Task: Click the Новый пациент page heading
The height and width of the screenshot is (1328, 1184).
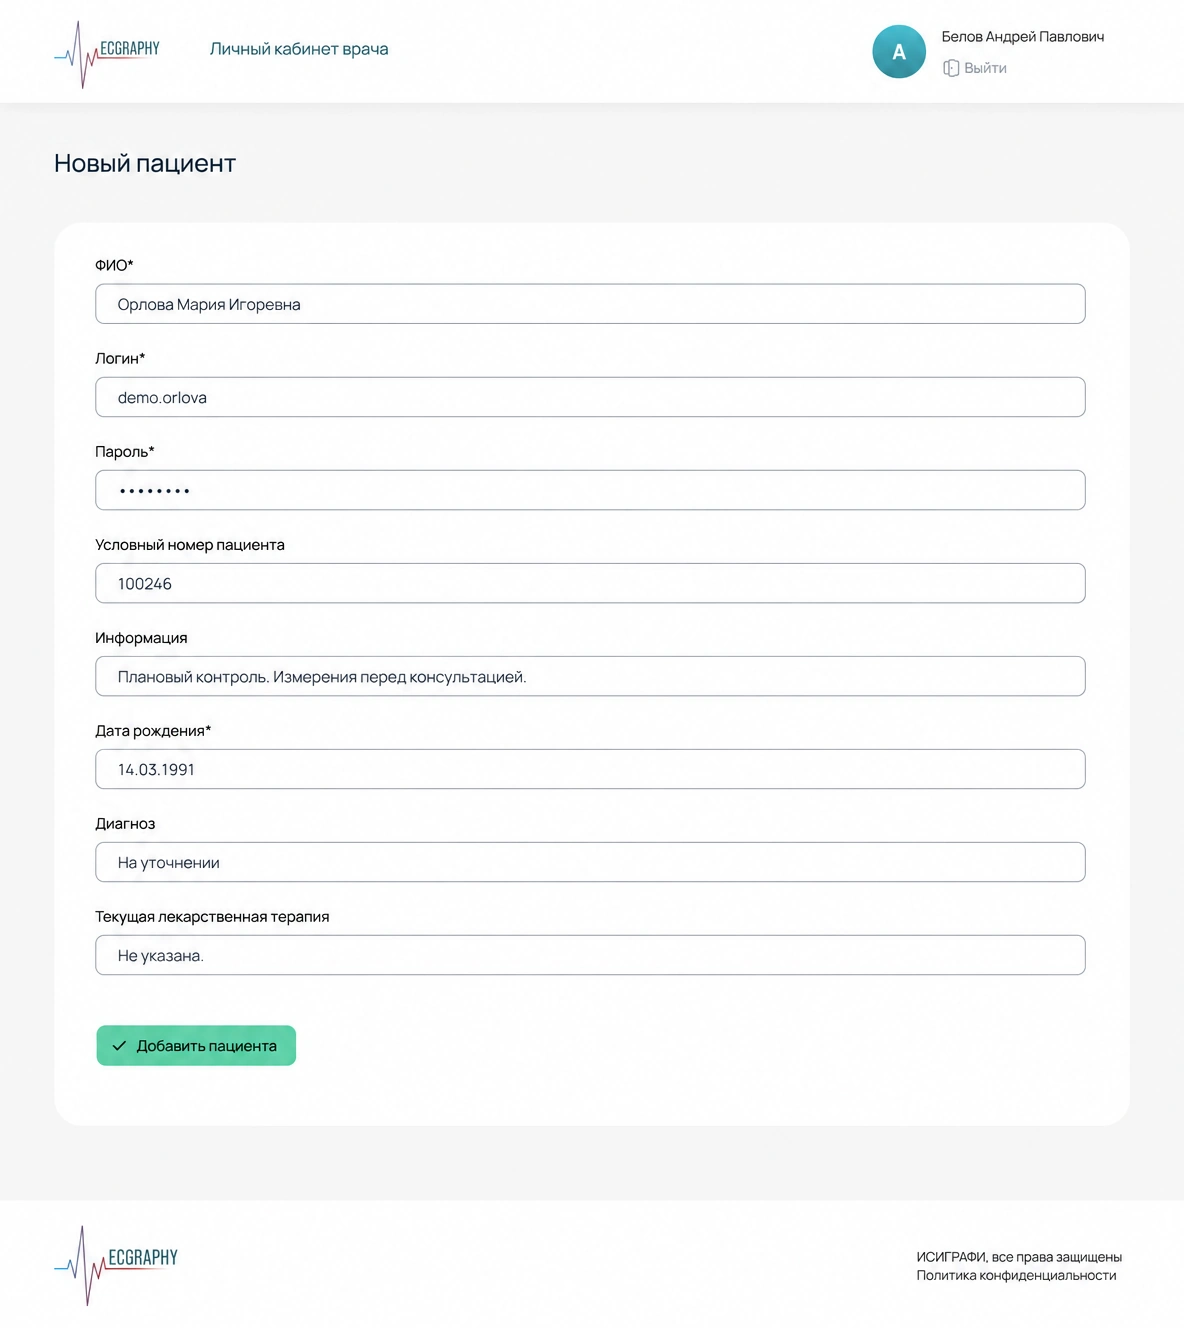Action: click(145, 164)
